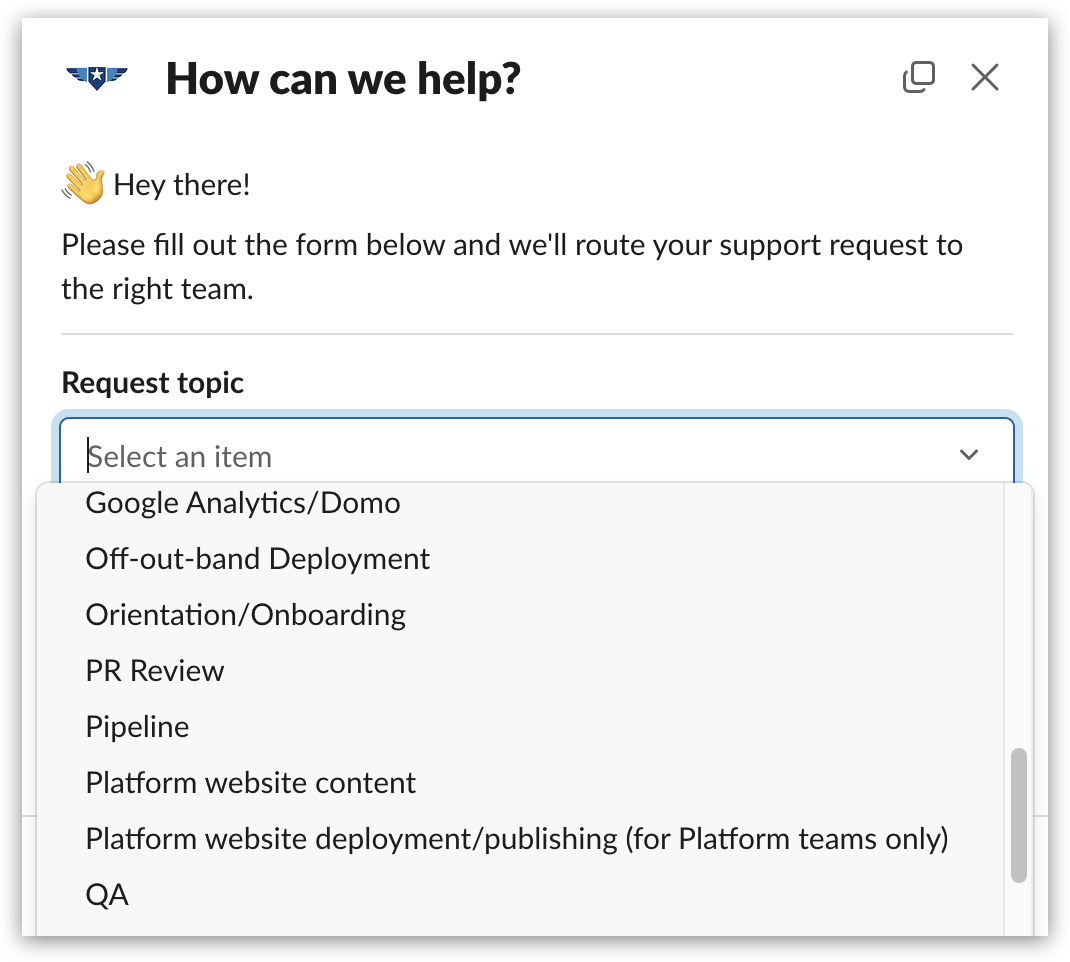1070x962 pixels.
Task: Choose Off-out-band Deployment from the list
Action: (x=258, y=559)
